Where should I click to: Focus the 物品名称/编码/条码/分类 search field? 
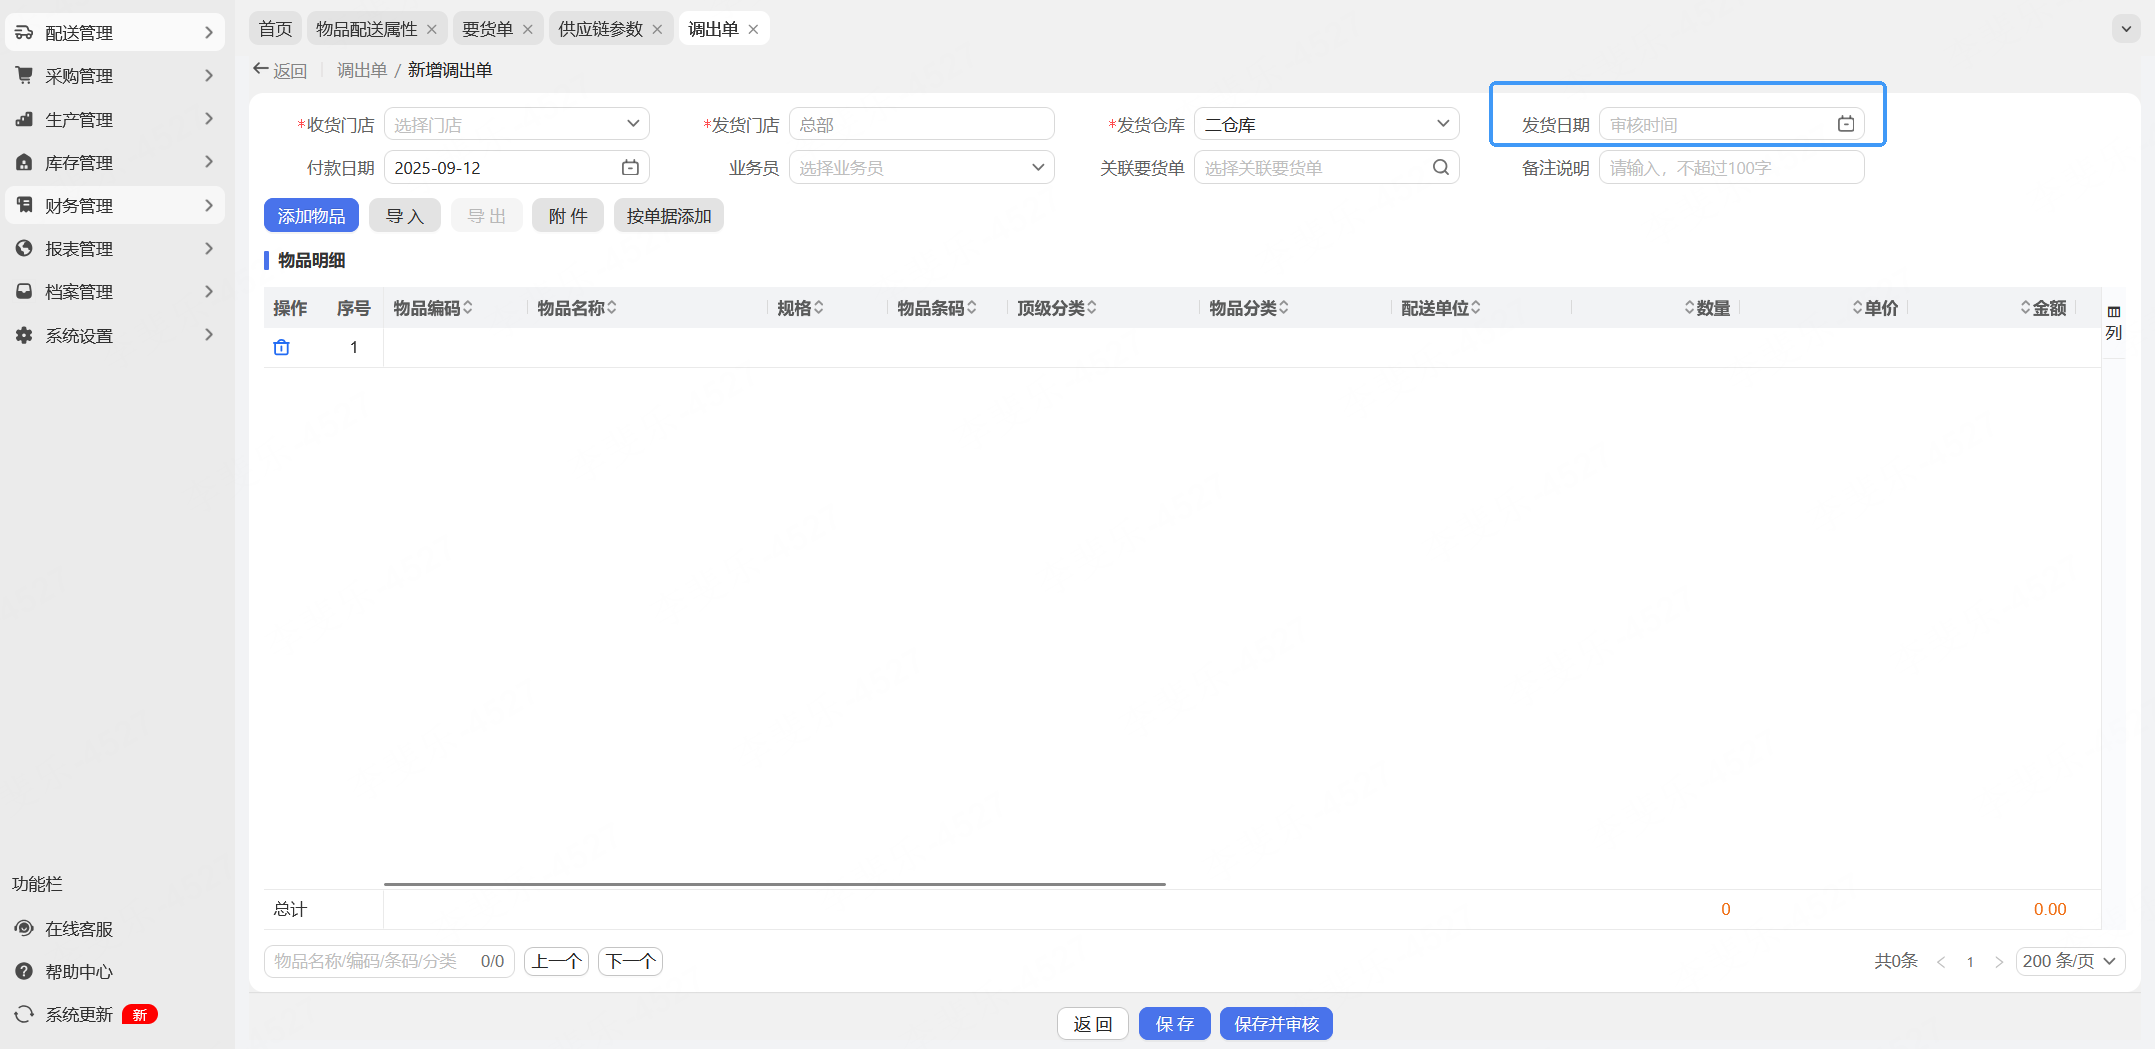point(389,961)
